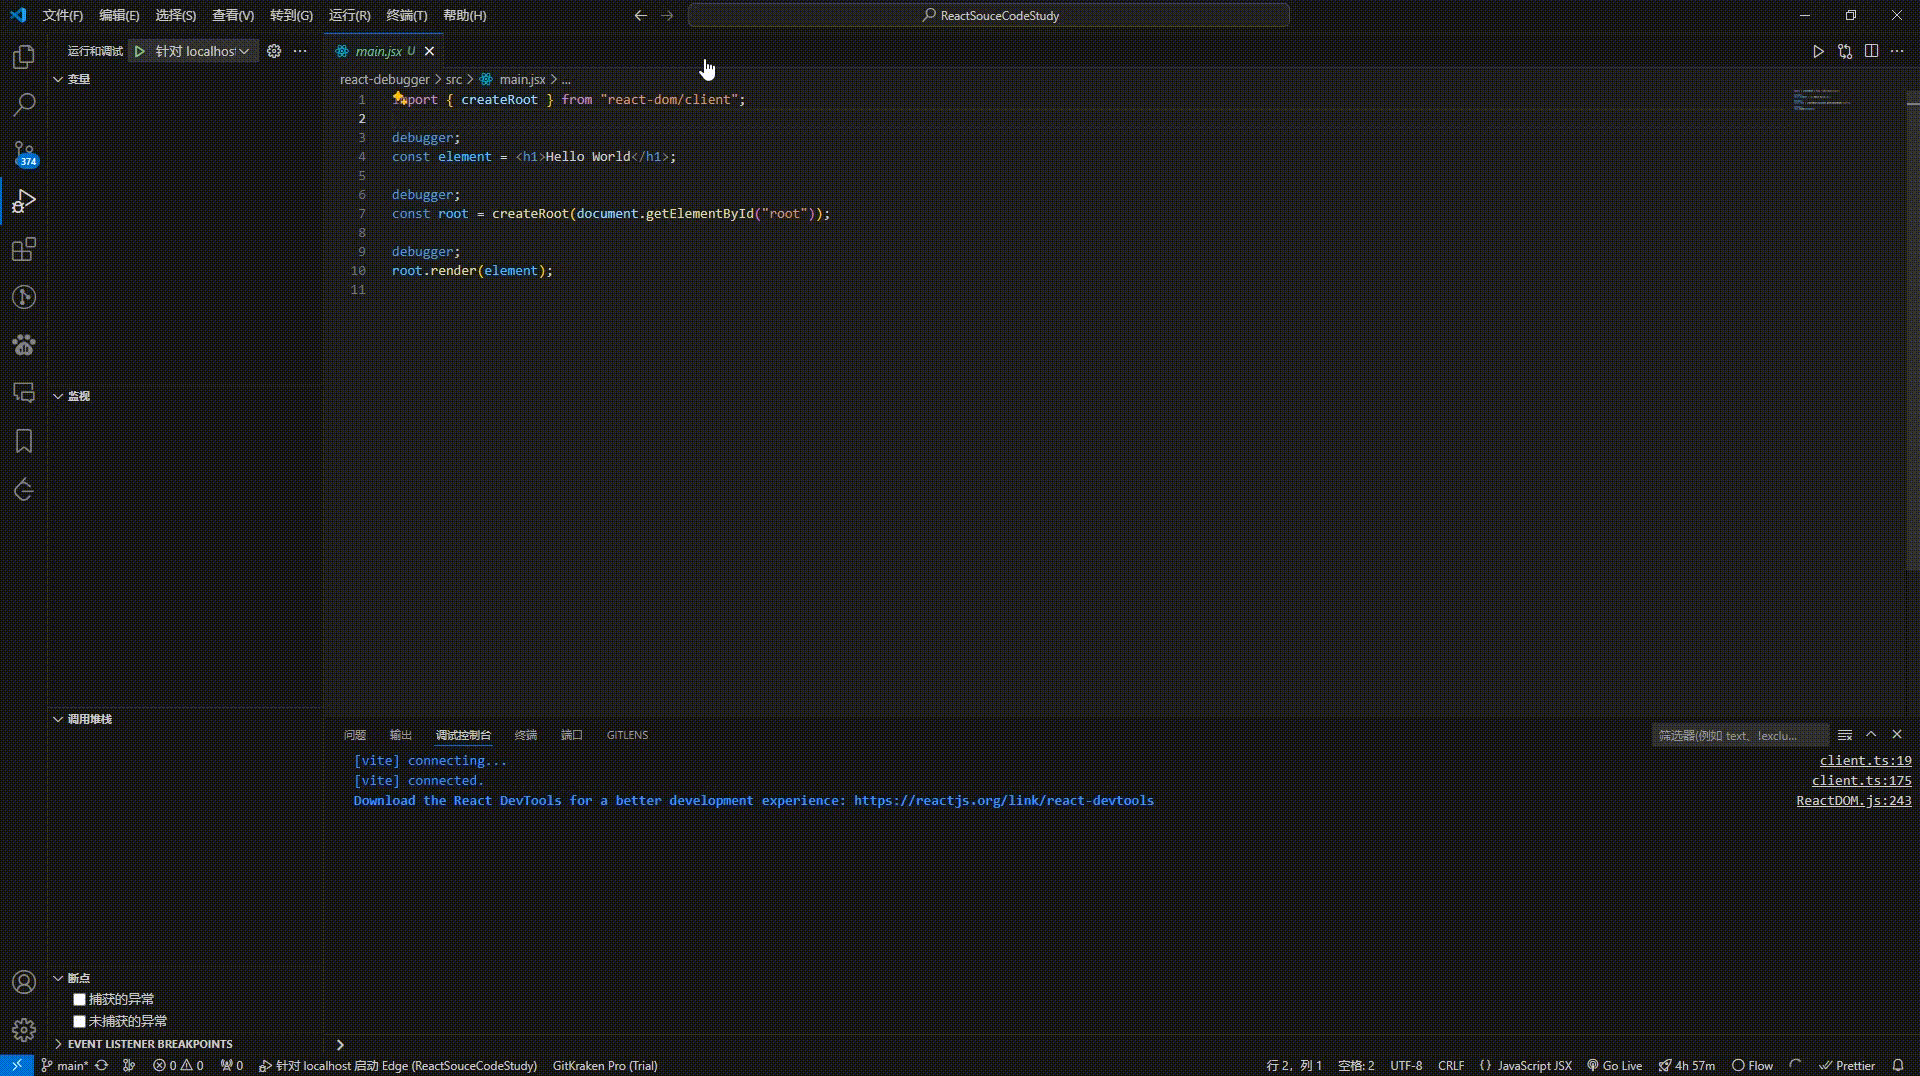
Task: Enable the 捕获的异常 breakpoint checkbox
Action: (79, 999)
